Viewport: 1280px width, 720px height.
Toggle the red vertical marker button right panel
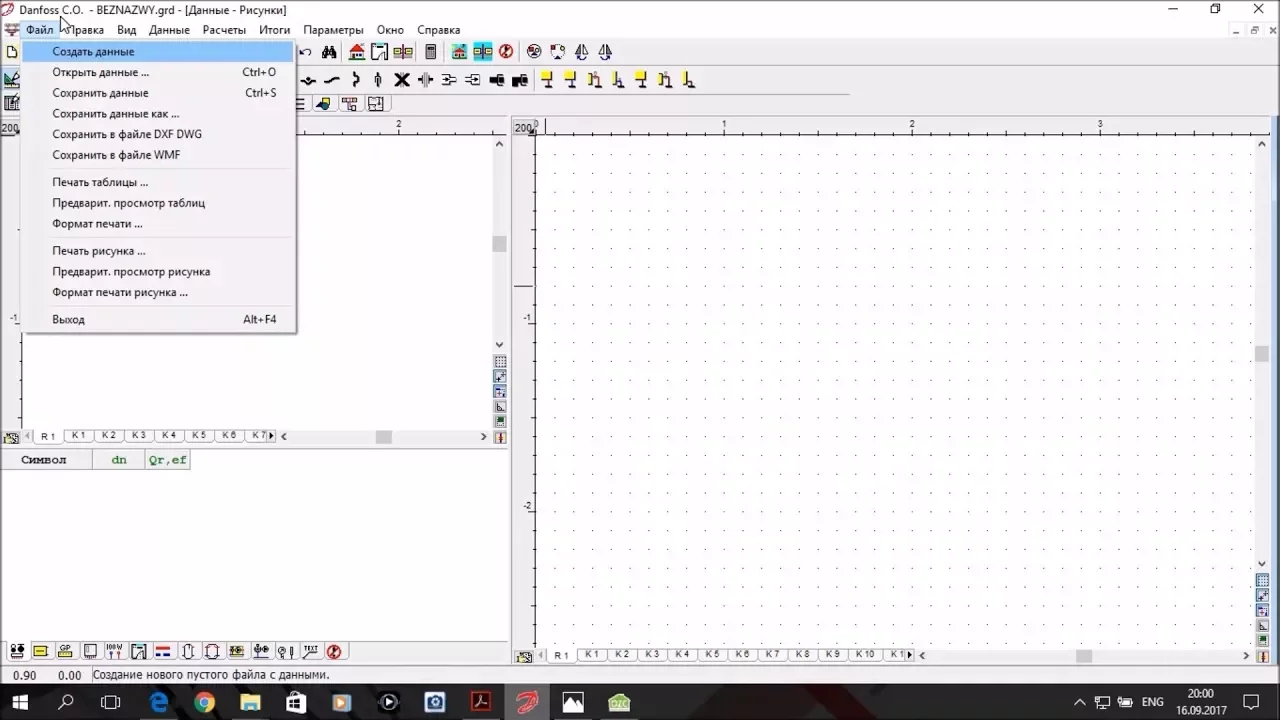pyautogui.click(x=1262, y=656)
